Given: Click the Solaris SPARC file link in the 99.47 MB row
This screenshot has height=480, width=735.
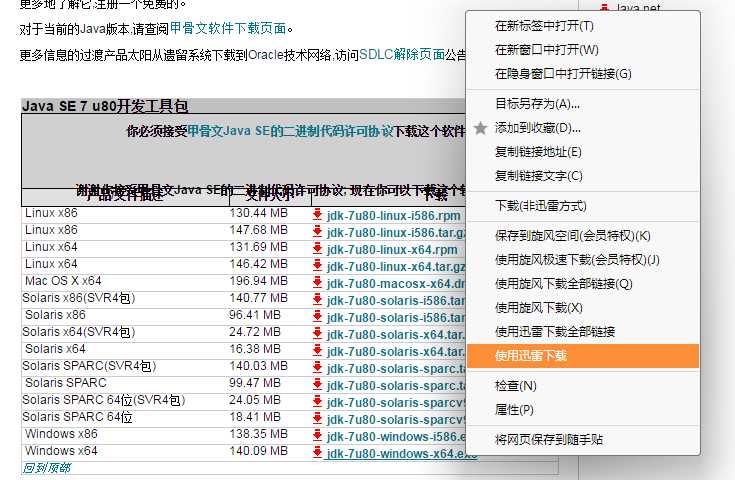Looking at the screenshot, I should click(x=396, y=385).
